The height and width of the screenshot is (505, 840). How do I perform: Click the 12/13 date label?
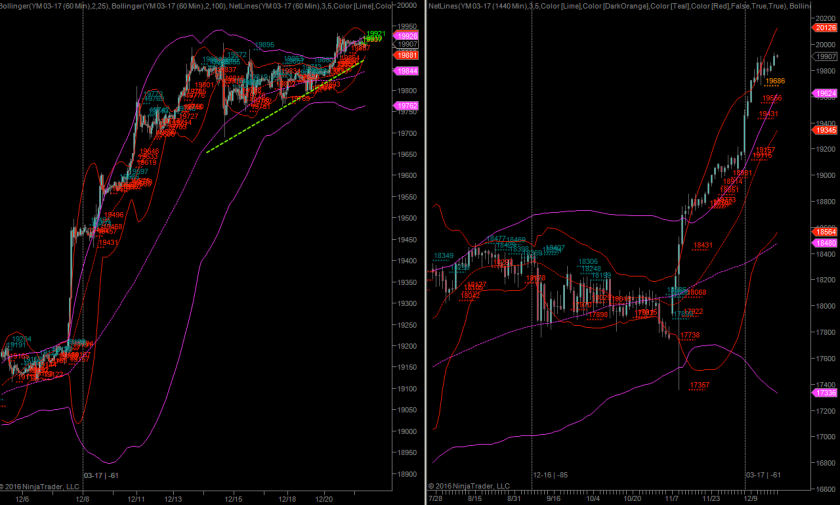coord(173,499)
